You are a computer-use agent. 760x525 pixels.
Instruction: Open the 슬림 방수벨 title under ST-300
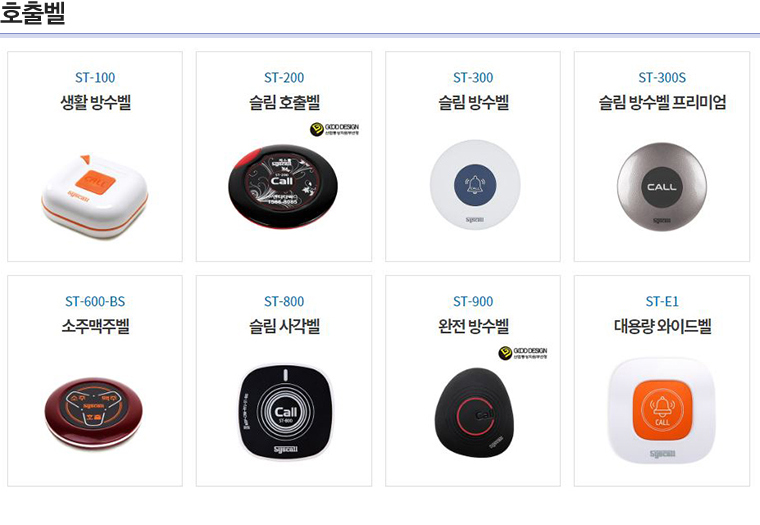473,102
